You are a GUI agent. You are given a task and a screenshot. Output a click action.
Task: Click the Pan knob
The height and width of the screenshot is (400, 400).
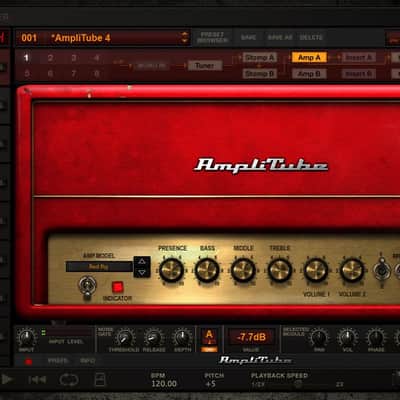pos(319,338)
